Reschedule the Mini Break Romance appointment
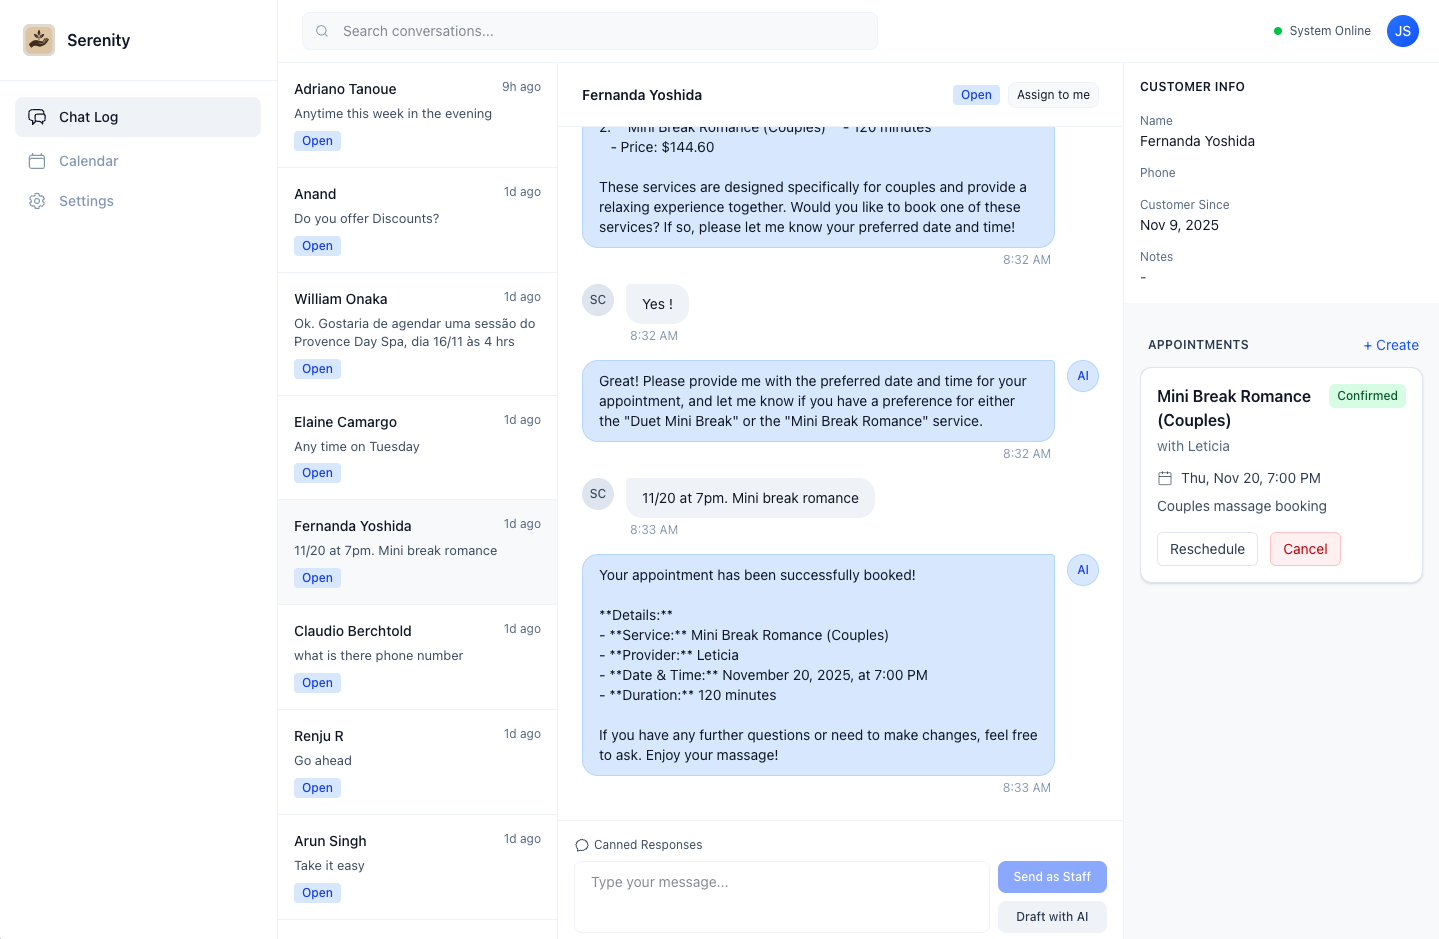 point(1207,549)
